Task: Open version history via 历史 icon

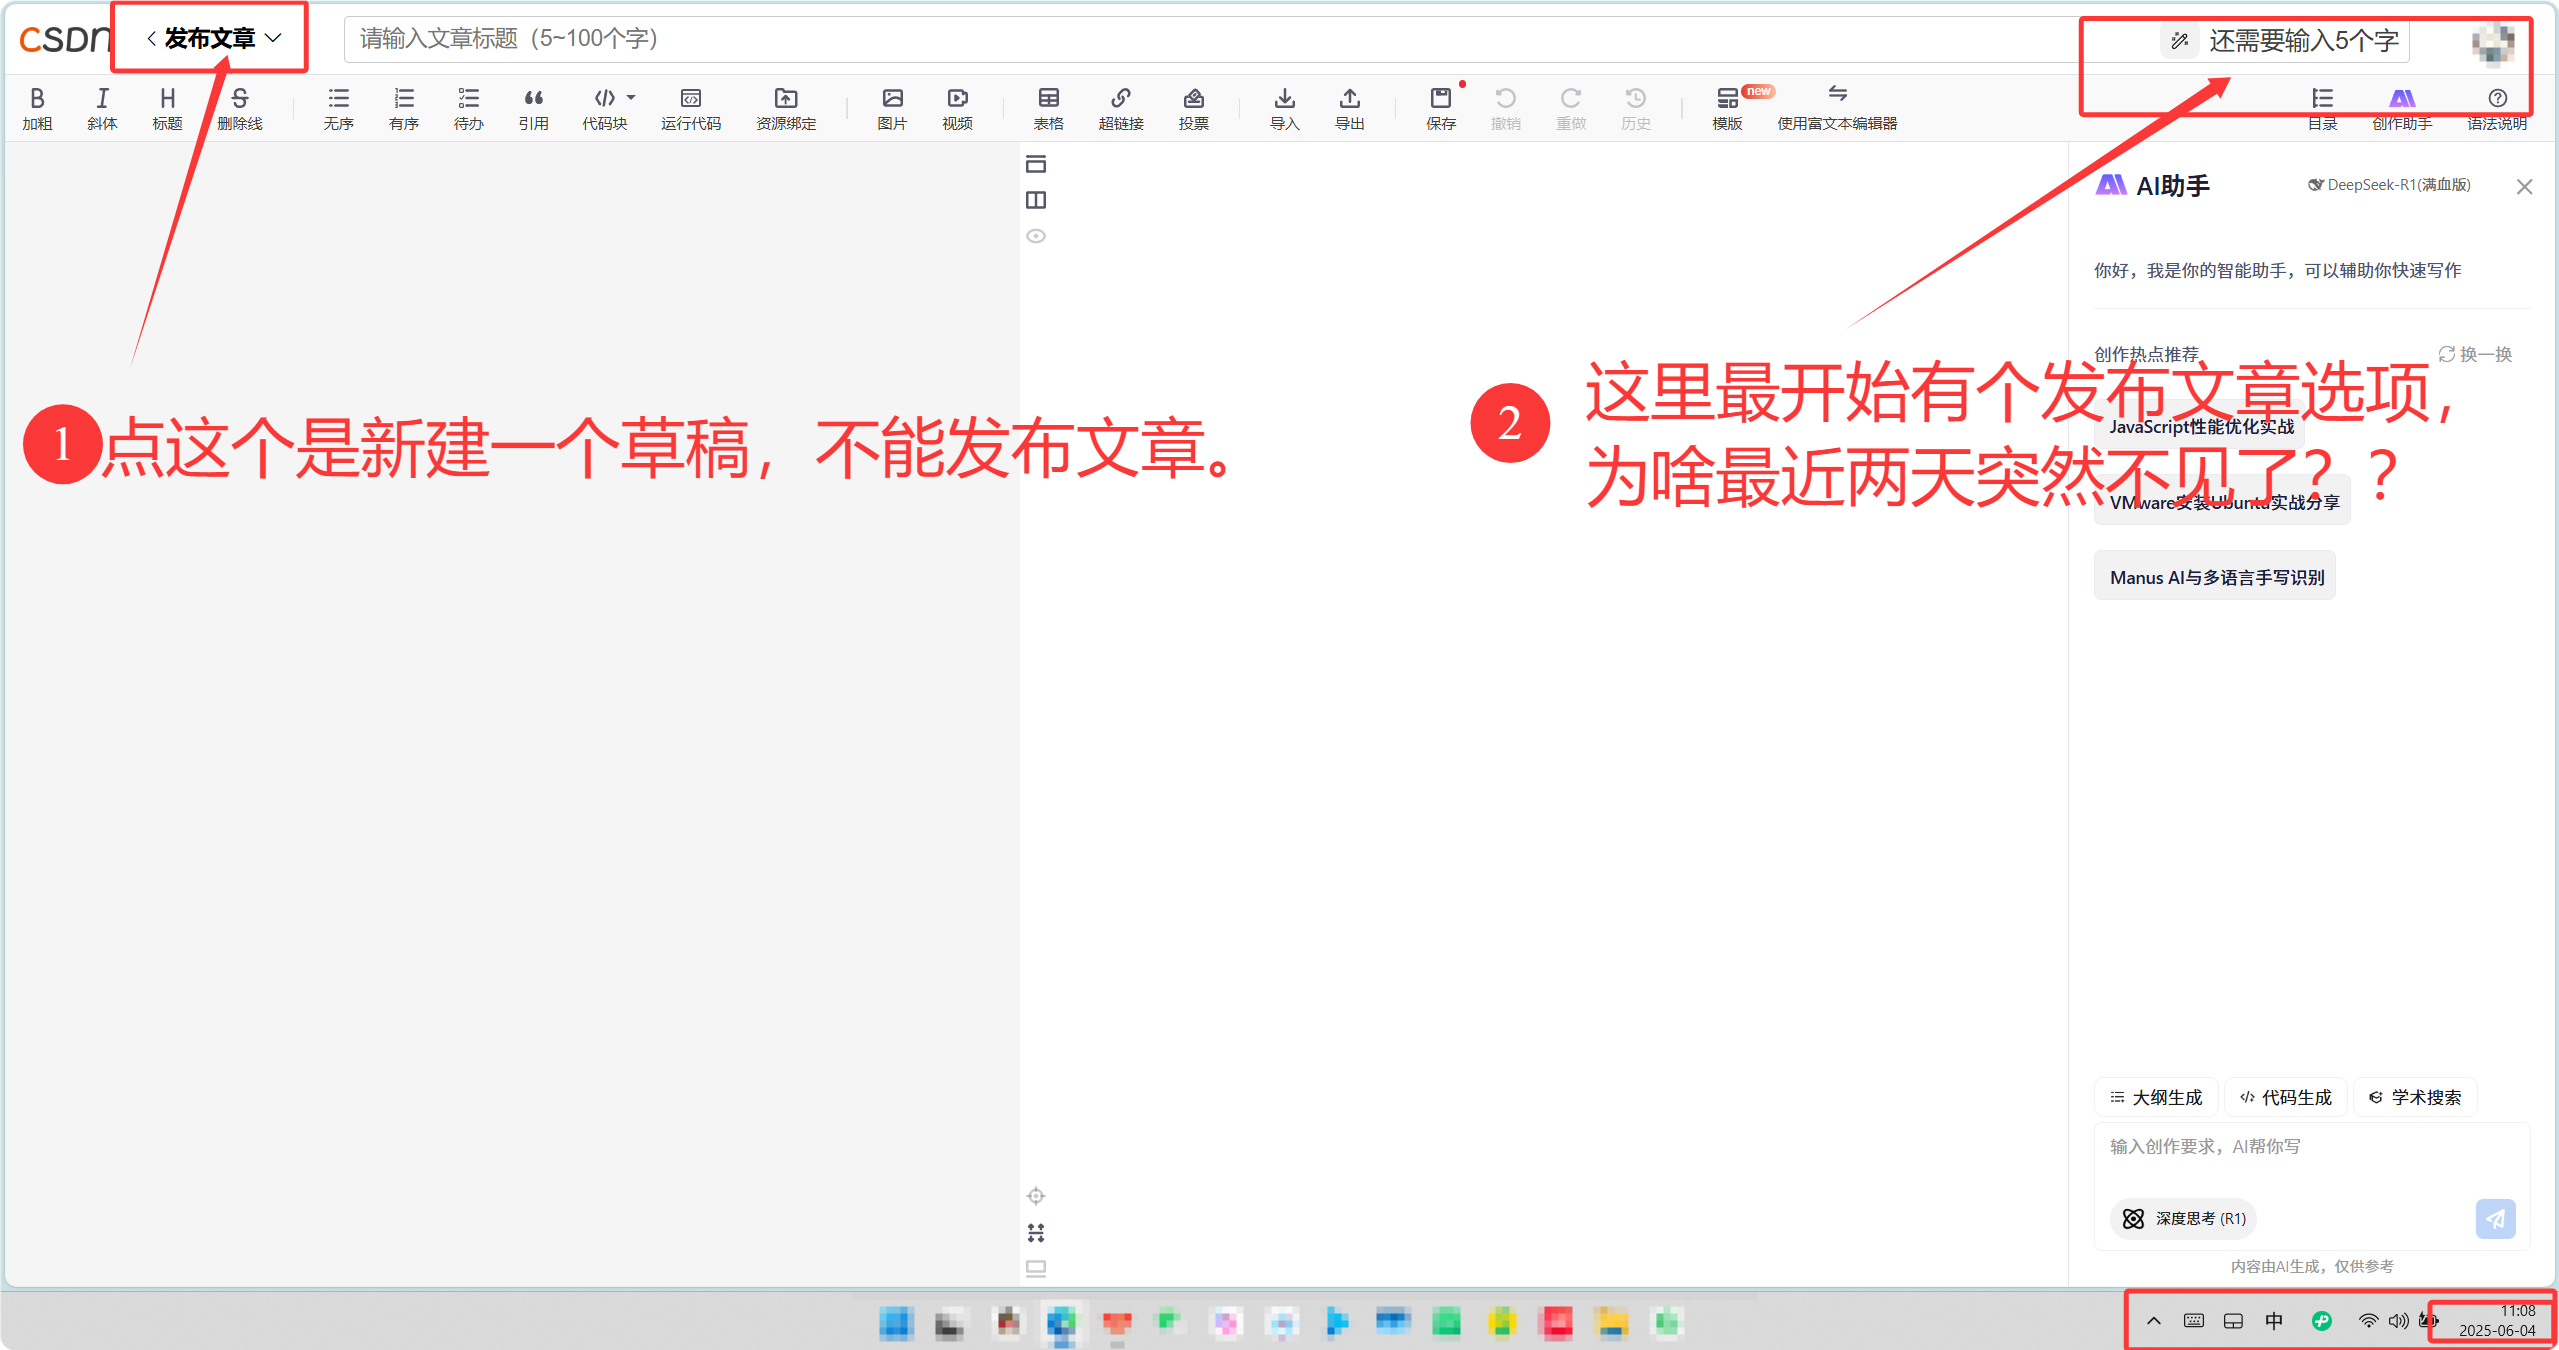Action: pos(1634,107)
